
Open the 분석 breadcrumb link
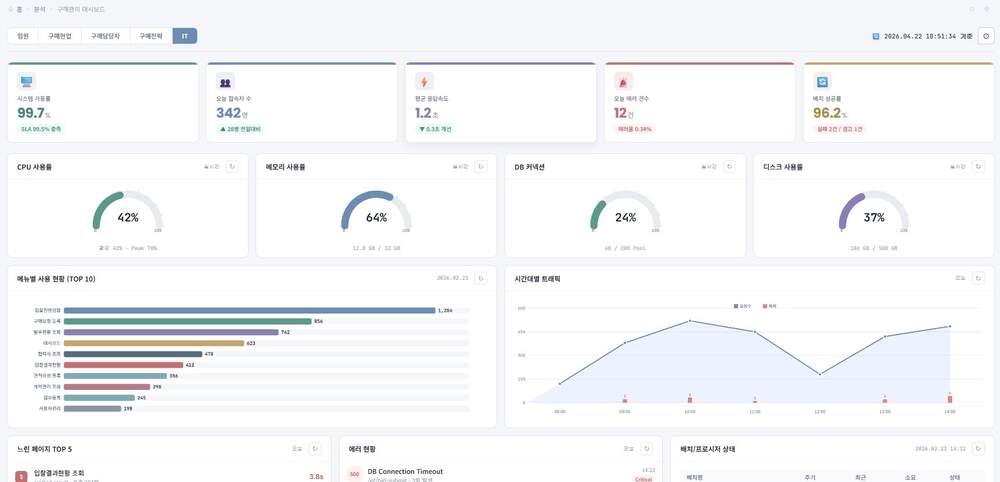pyautogui.click(x=40, y=10)
